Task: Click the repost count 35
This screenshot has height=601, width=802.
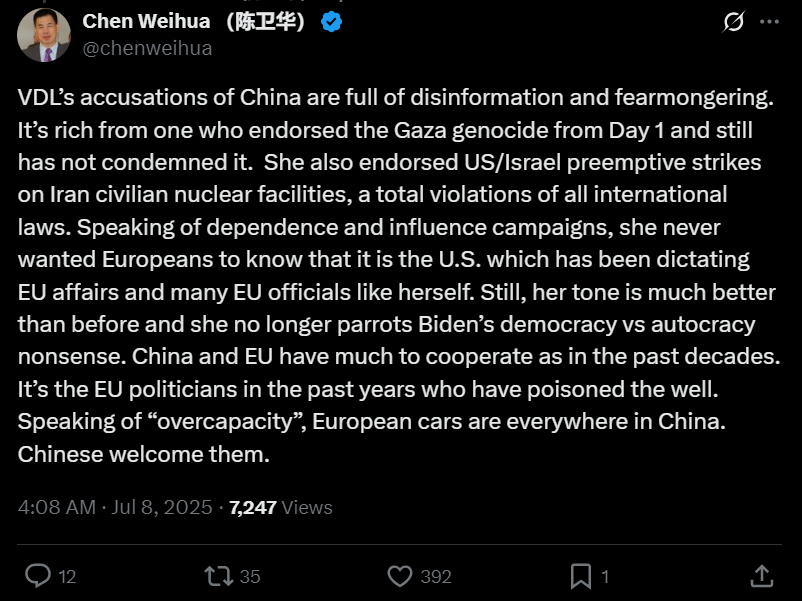Action: point(250,577)
